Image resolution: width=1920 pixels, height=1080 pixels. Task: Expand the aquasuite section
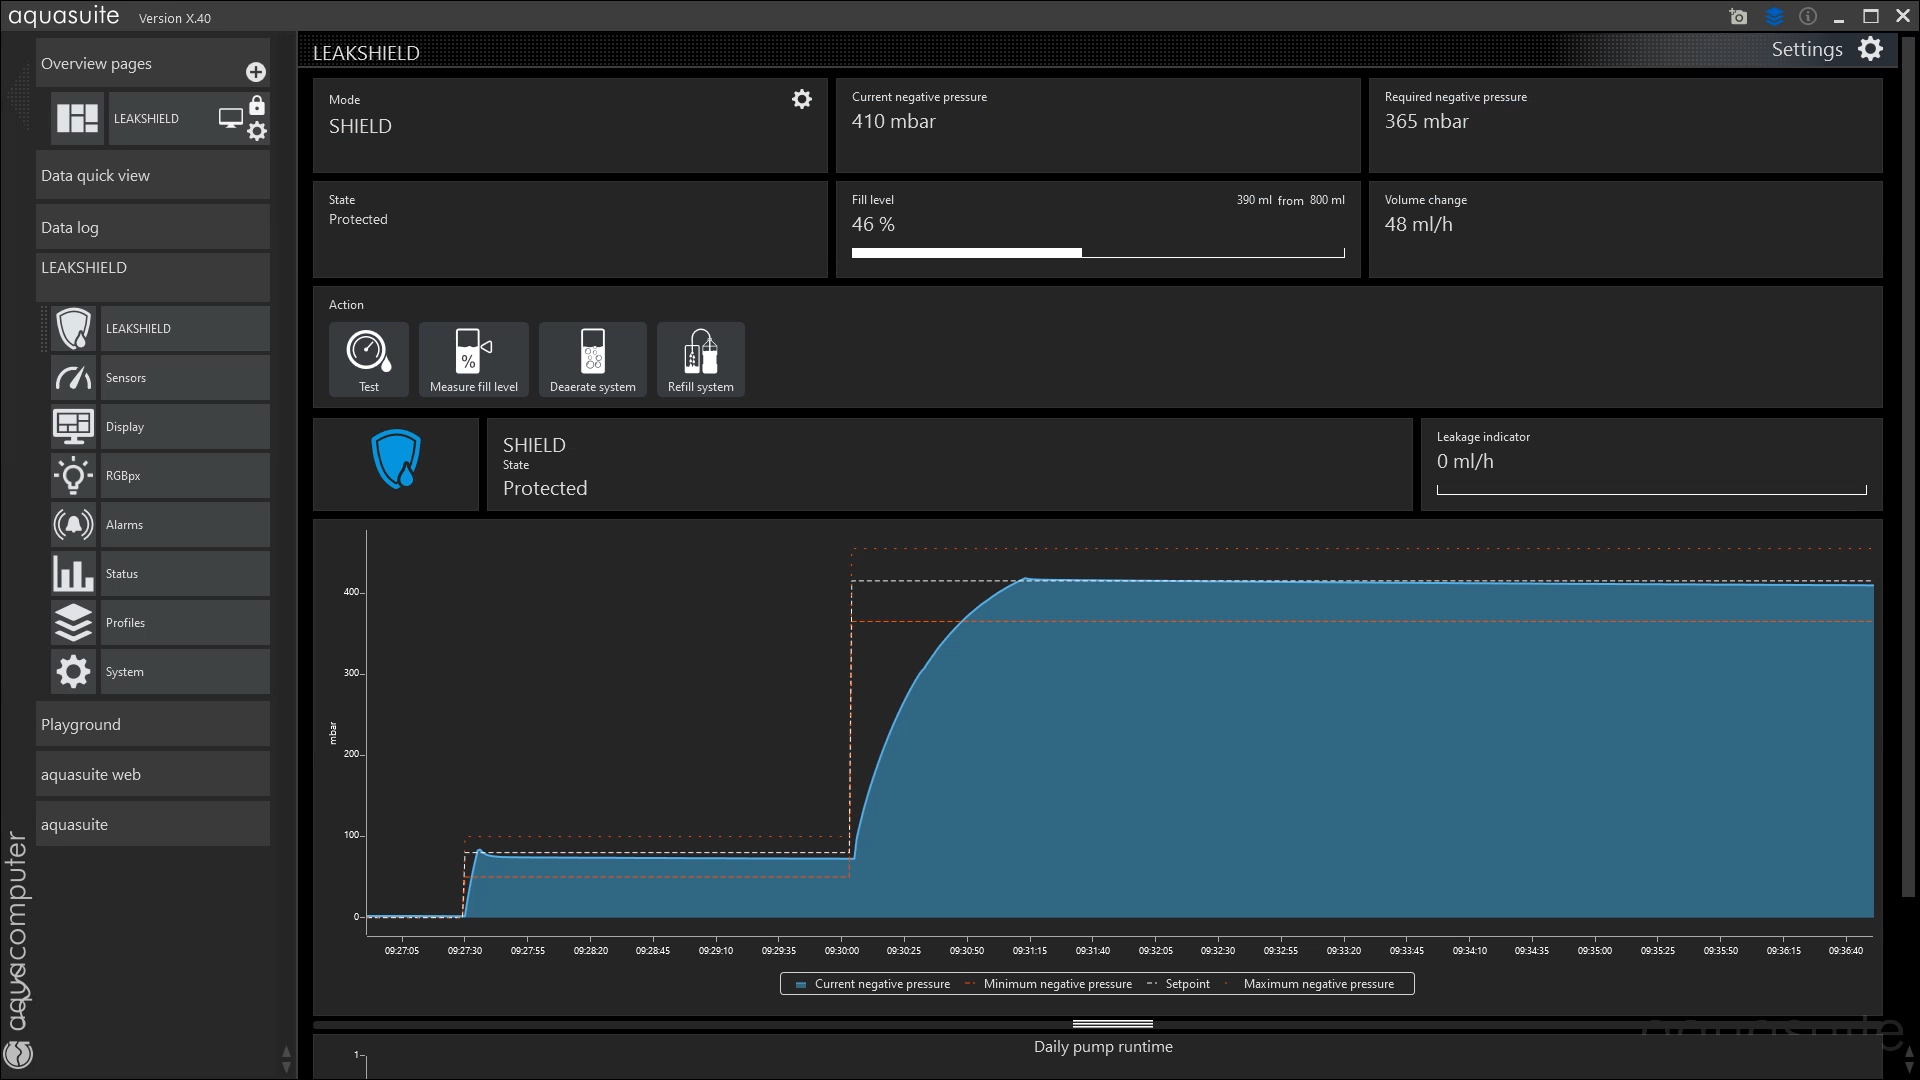(x=153, y=824)
